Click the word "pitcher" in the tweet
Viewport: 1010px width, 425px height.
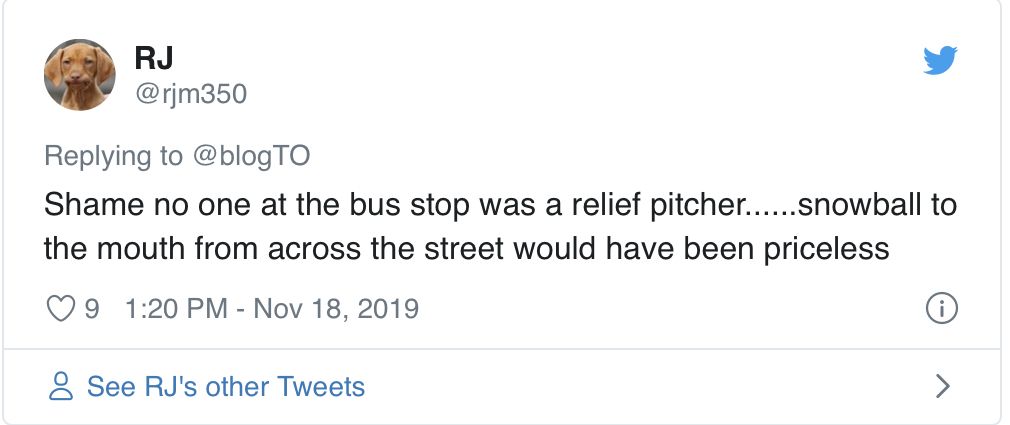[x=698, y=206]
